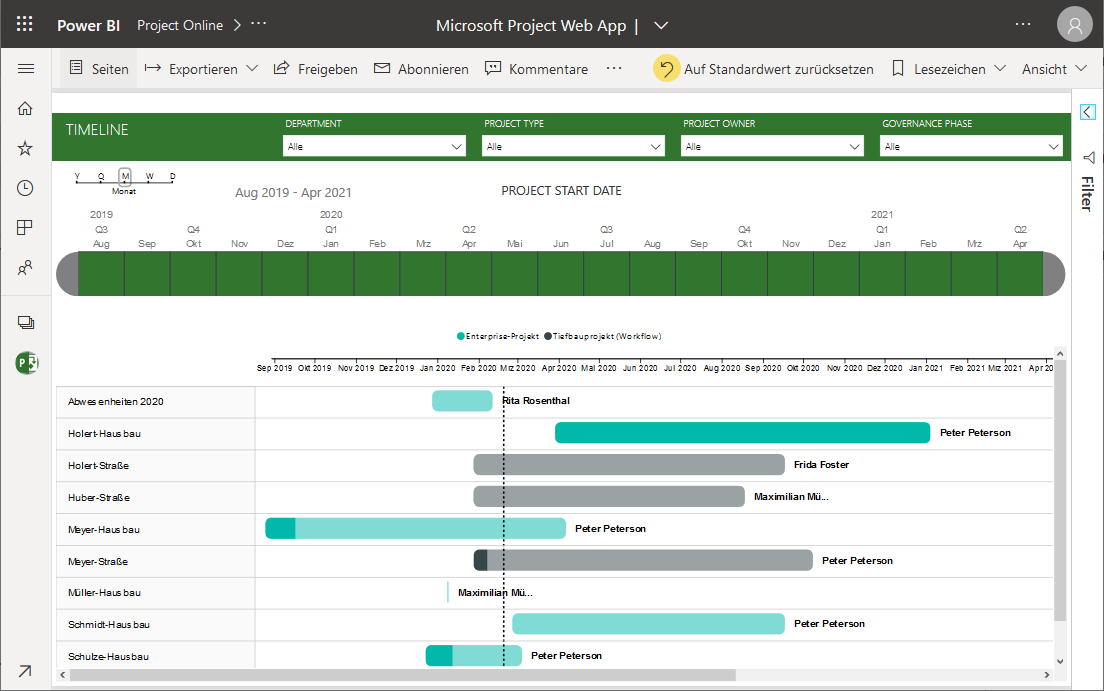The image size is (1104, 691).
Task: Click the Schulze-Hausbau row label
Action: pos(108,656)
